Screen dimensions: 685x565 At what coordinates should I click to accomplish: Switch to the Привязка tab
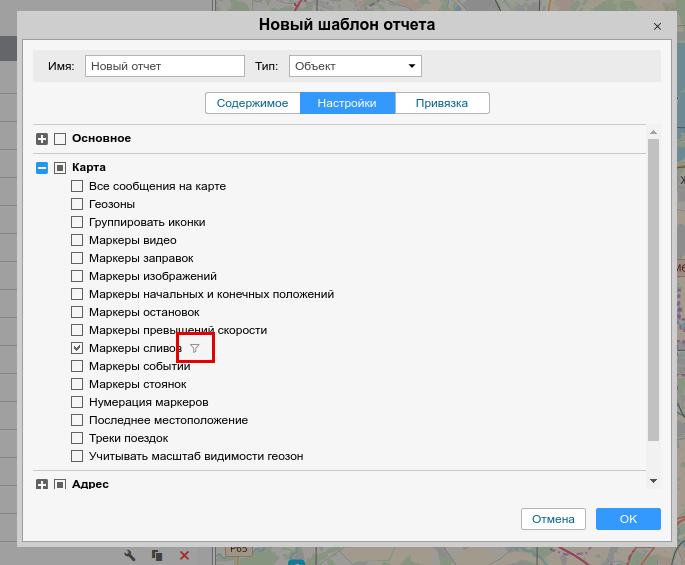pyautogui.click(x=441, y=103)
